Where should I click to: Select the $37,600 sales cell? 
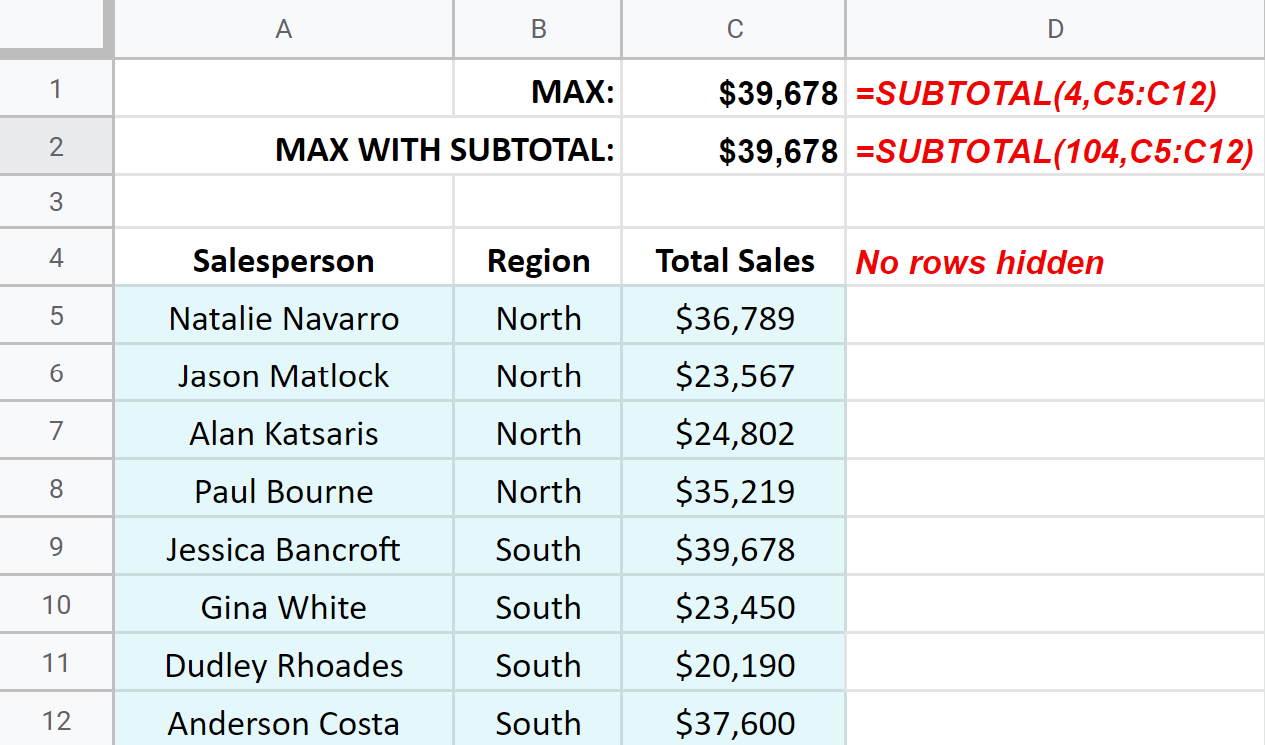(x=734, y=720)
